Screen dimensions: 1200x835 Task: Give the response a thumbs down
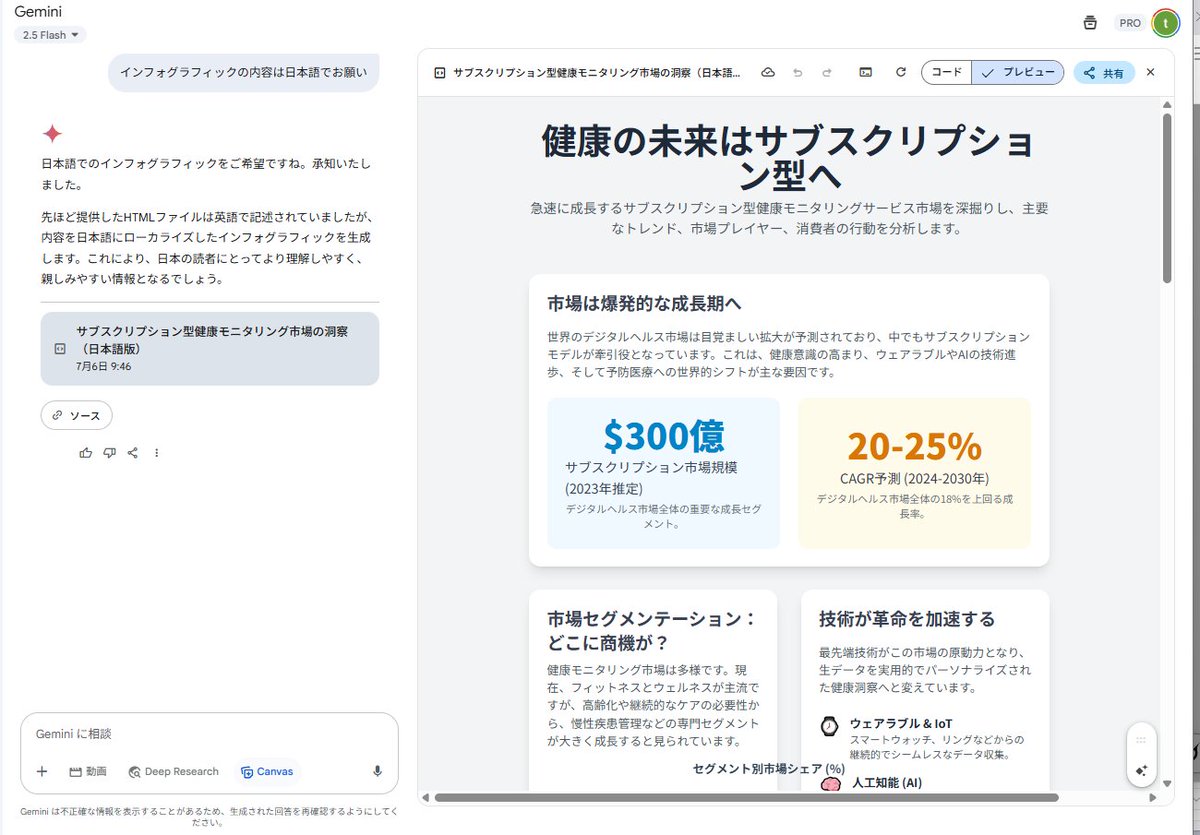[x=110, y=453]
